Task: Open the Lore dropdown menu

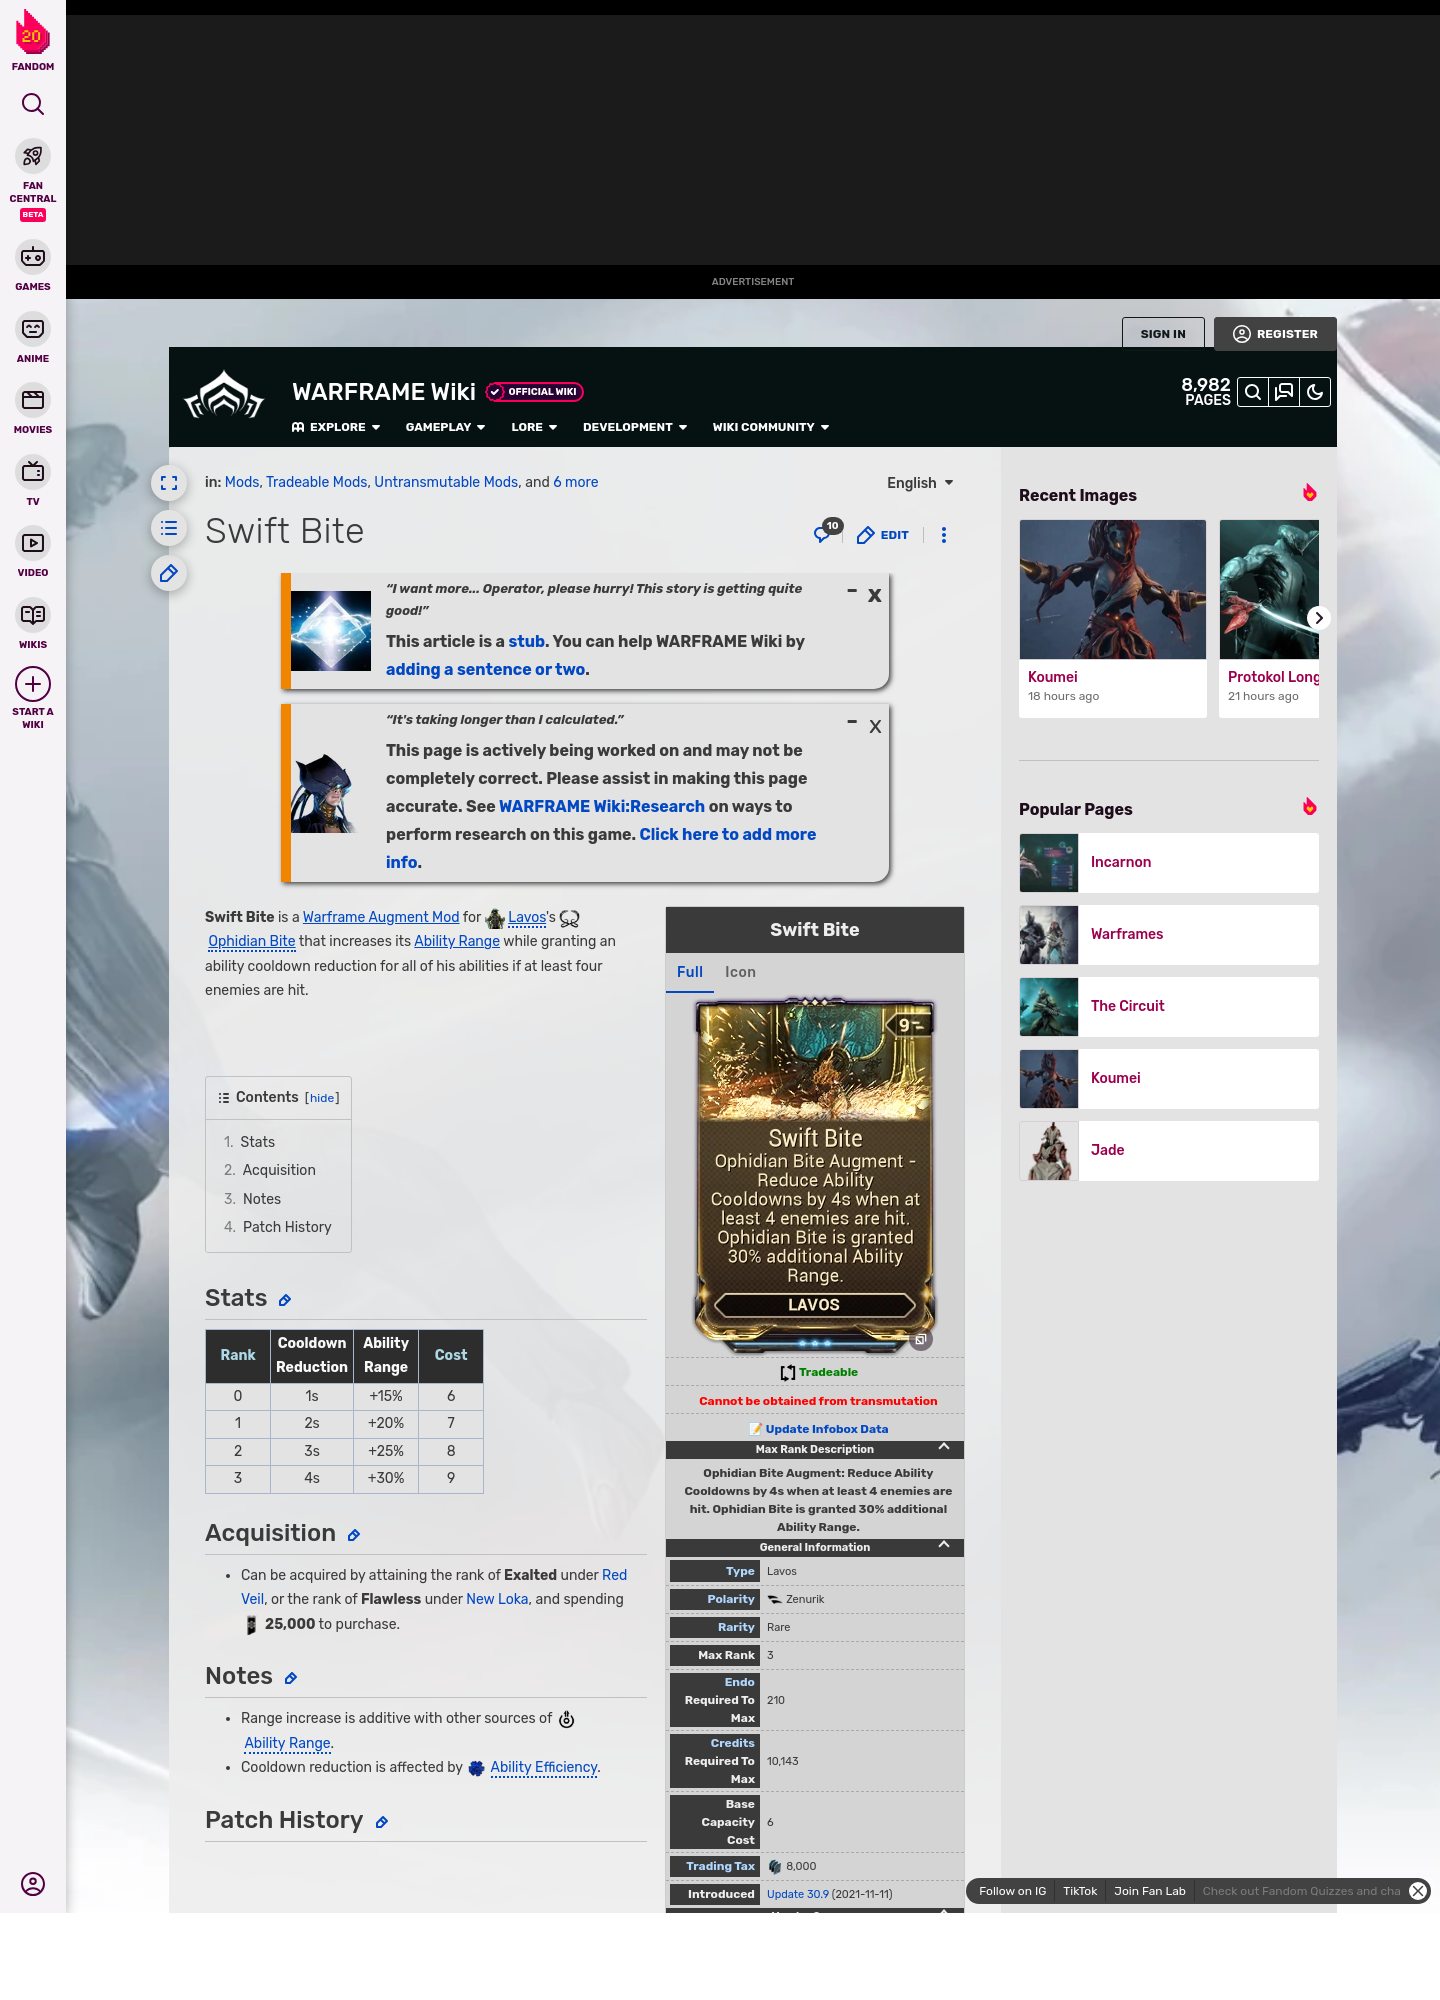Action: pos(534,427)
